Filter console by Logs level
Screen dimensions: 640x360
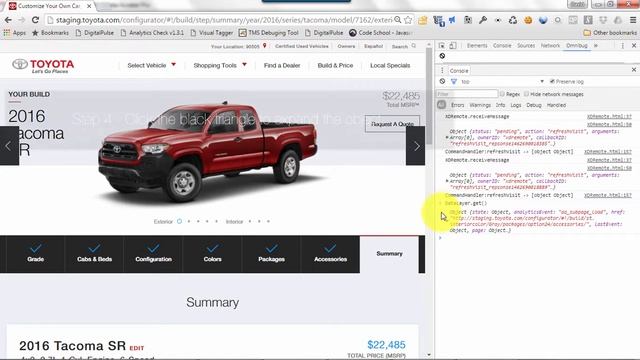pos(516,105)
